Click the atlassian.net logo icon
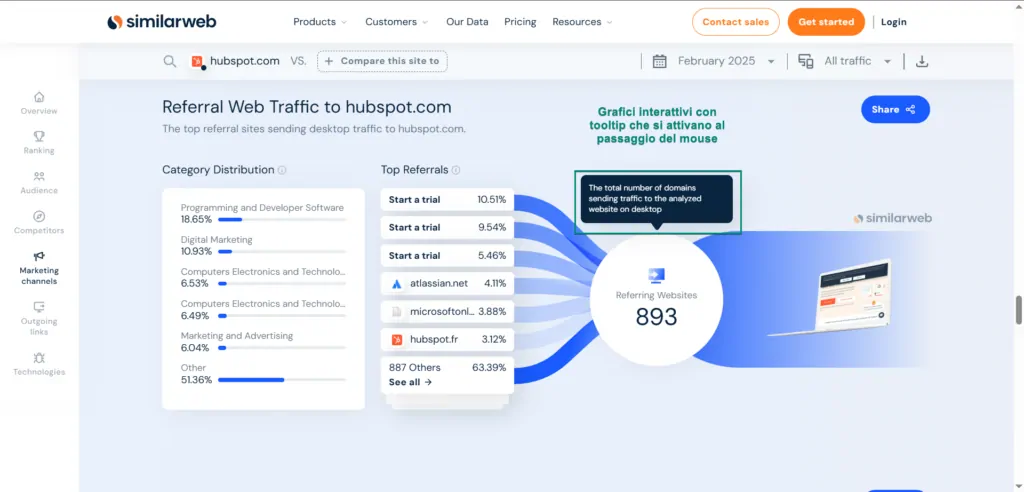The image size is (1024, 492). (x=396, y=284)
